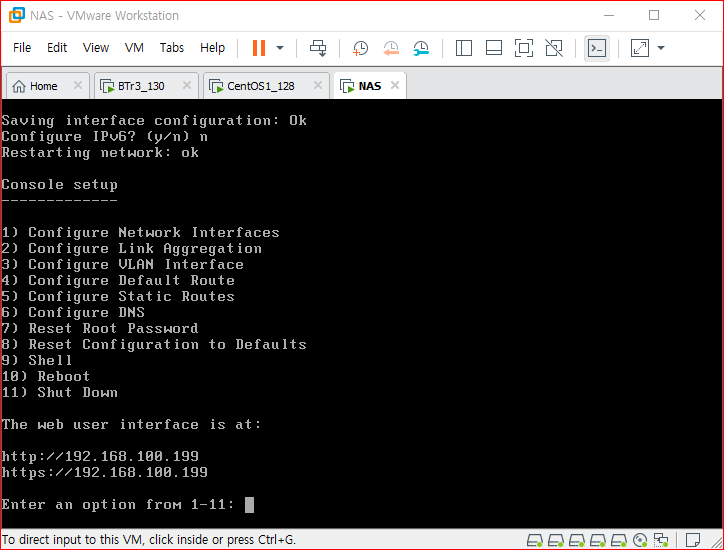Open the stretch mode dropdown arrow
724x550 pixels.
tap(661, 48)
